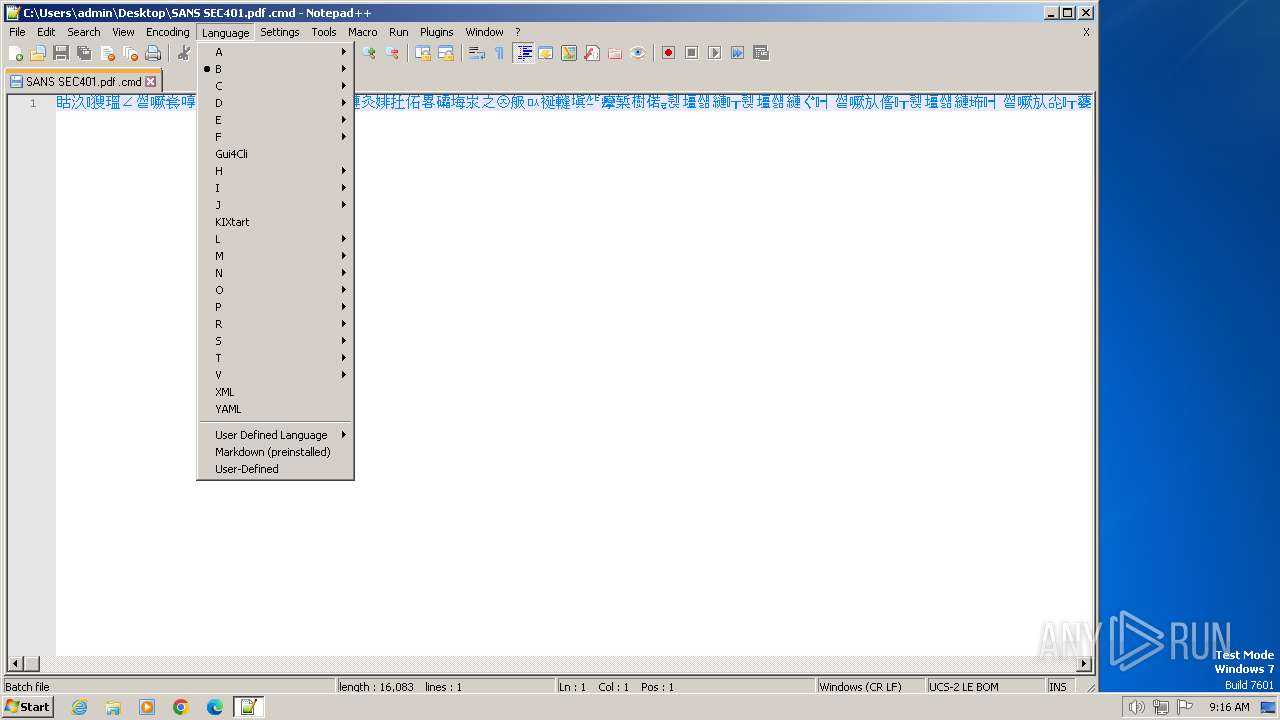Close the SANS SEC401.pdf .cmd tab
This screenshot has height=720, width=1280.
151,82
